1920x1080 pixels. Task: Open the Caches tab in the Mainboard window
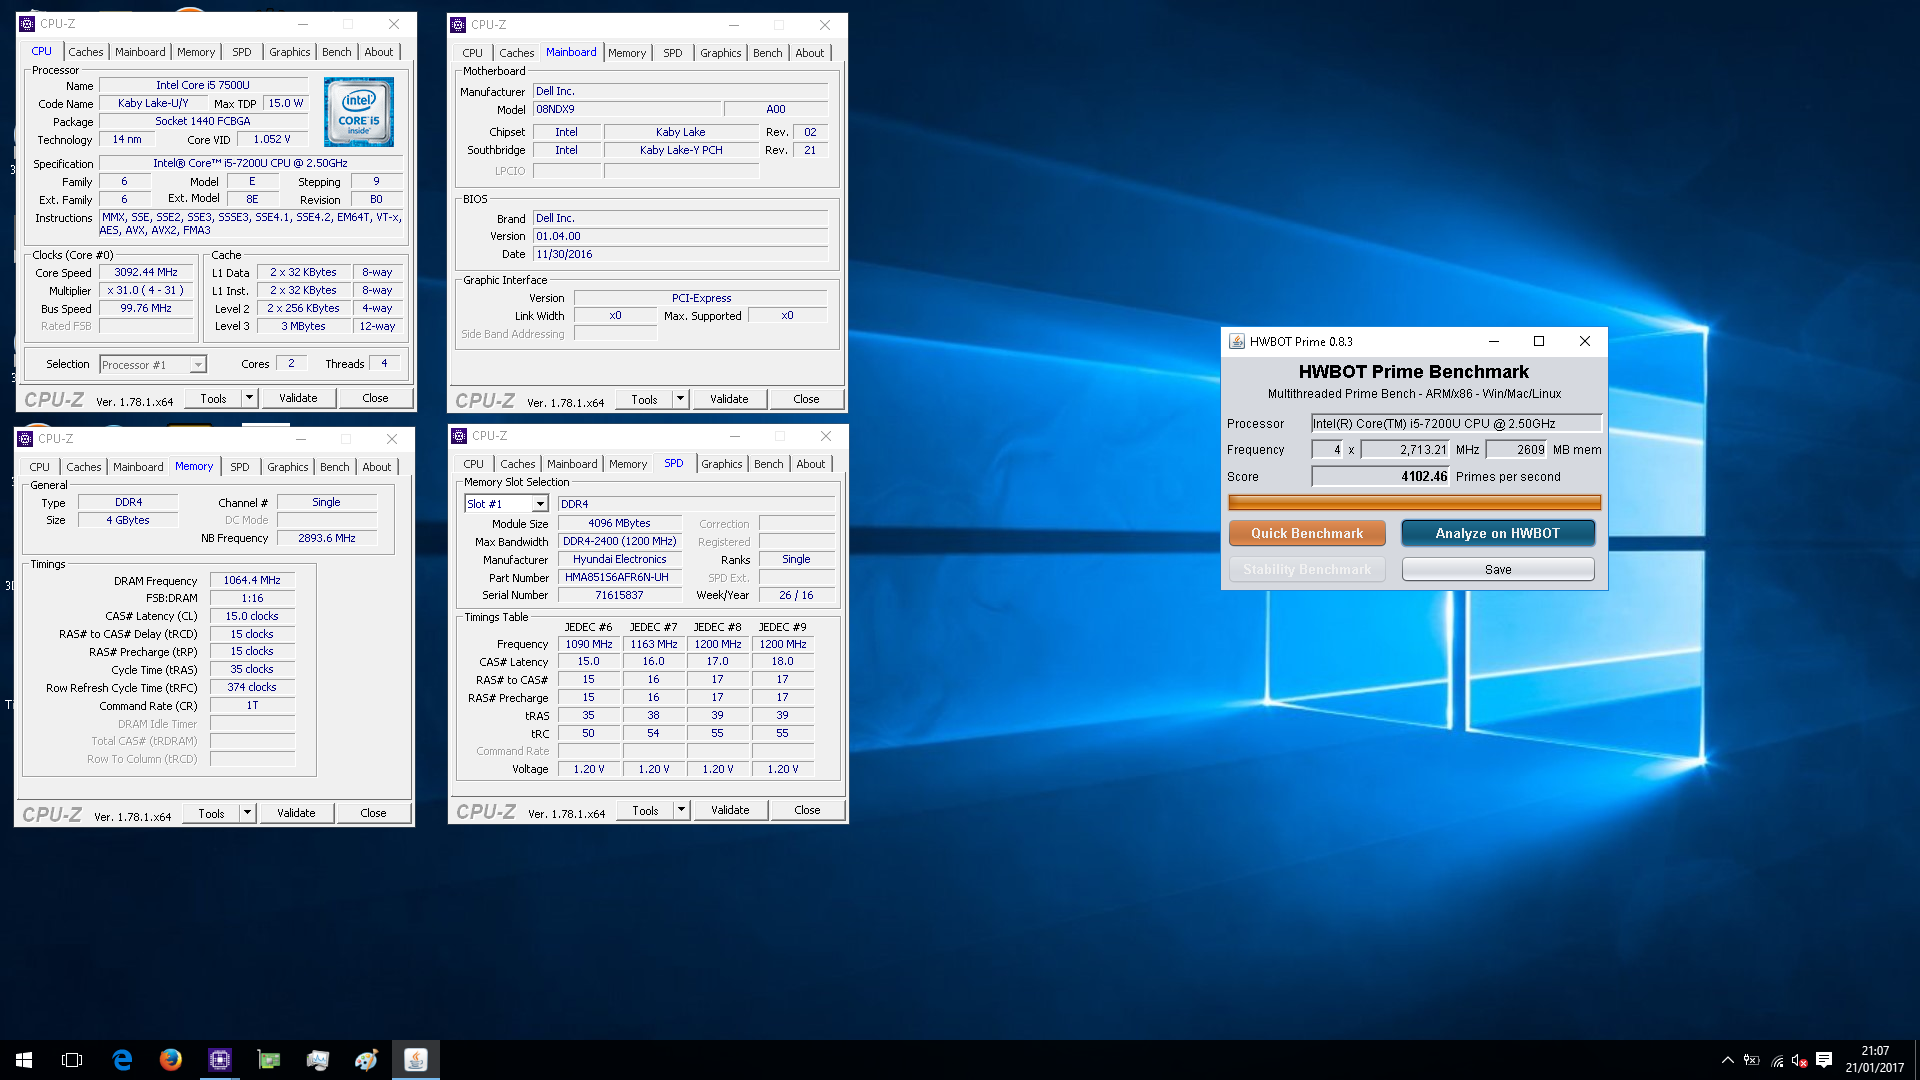(x=517, y=53)
